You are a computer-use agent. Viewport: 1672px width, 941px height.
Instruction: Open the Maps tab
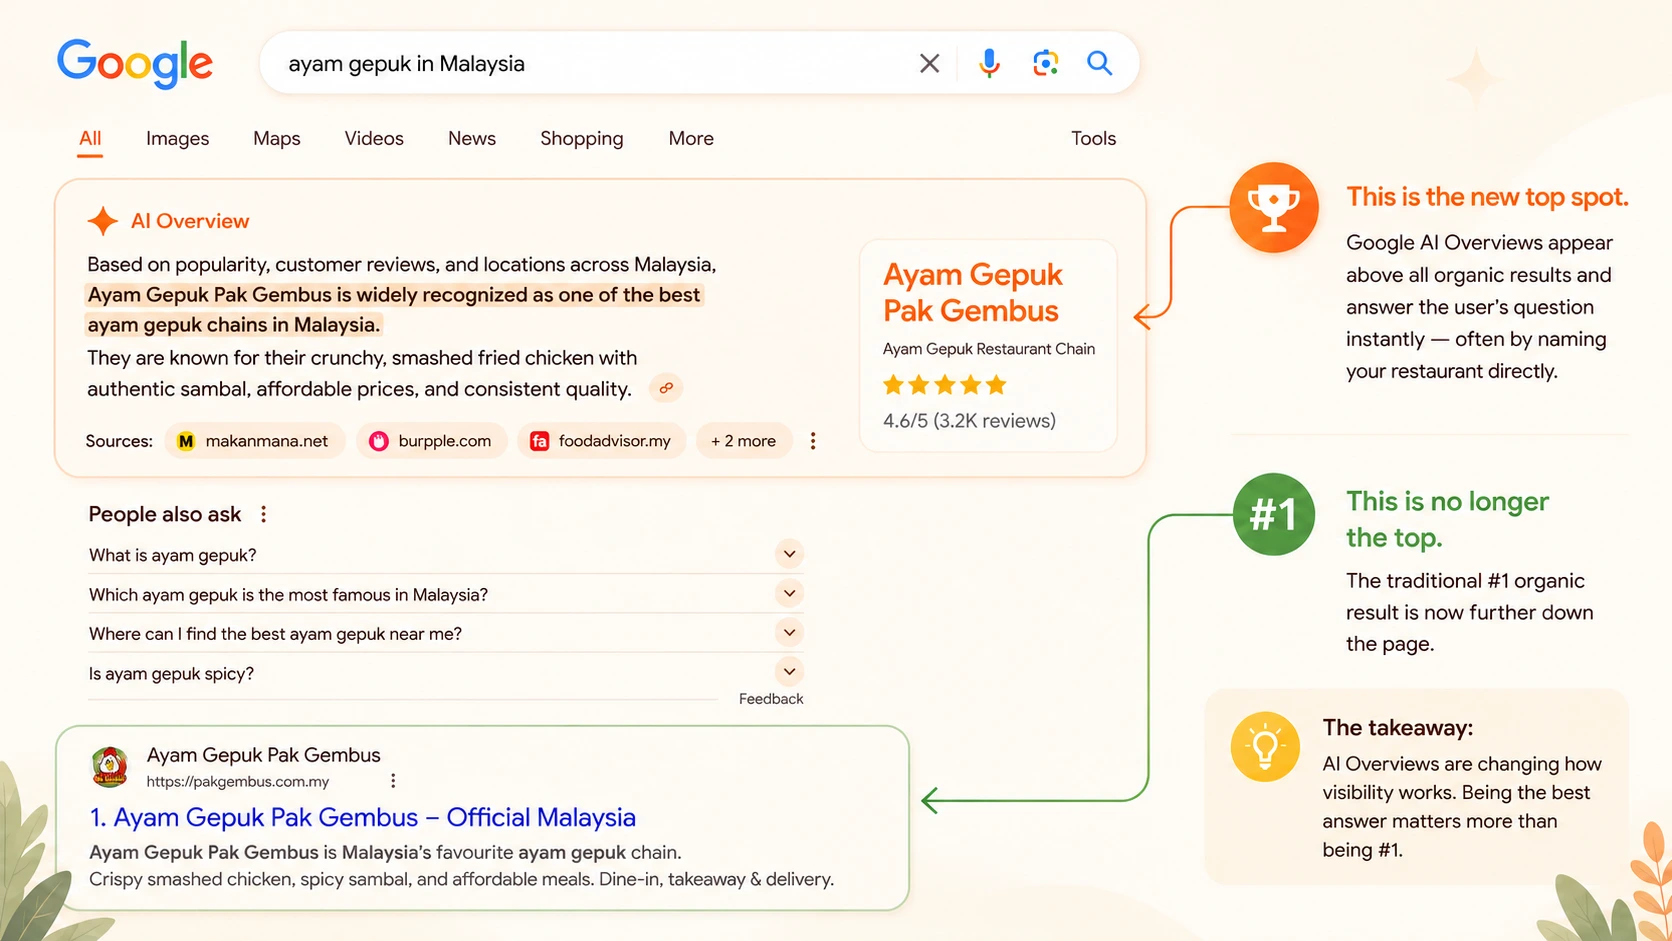(277, 139)
